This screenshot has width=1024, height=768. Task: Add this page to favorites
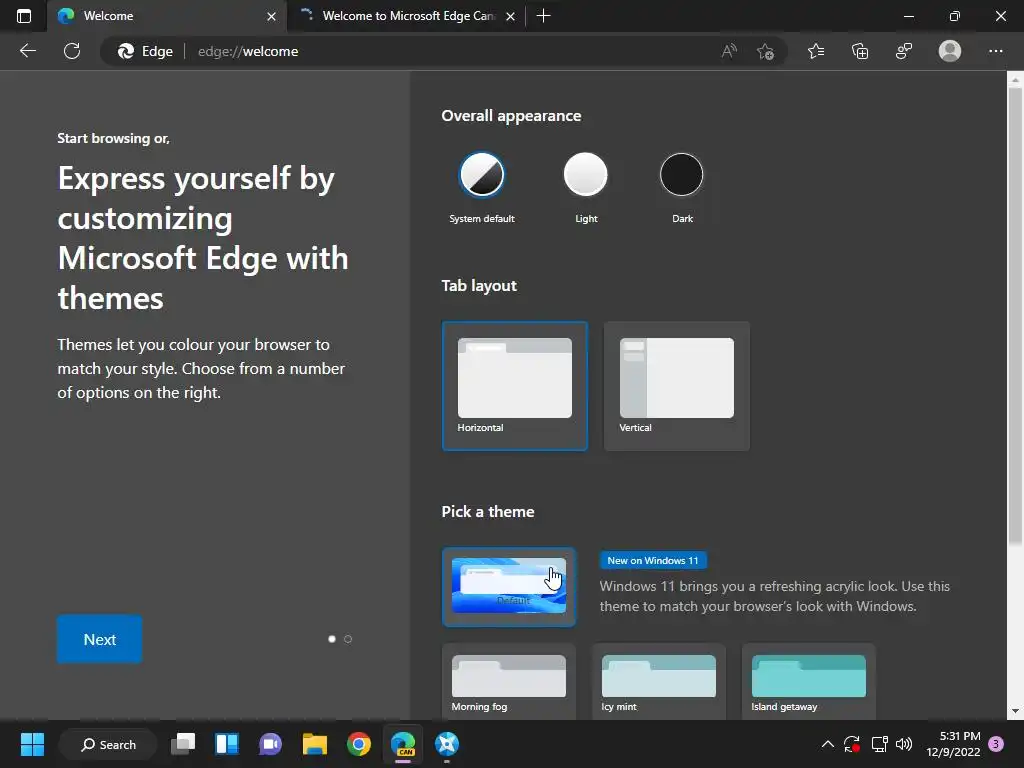(x=765, y=51)
